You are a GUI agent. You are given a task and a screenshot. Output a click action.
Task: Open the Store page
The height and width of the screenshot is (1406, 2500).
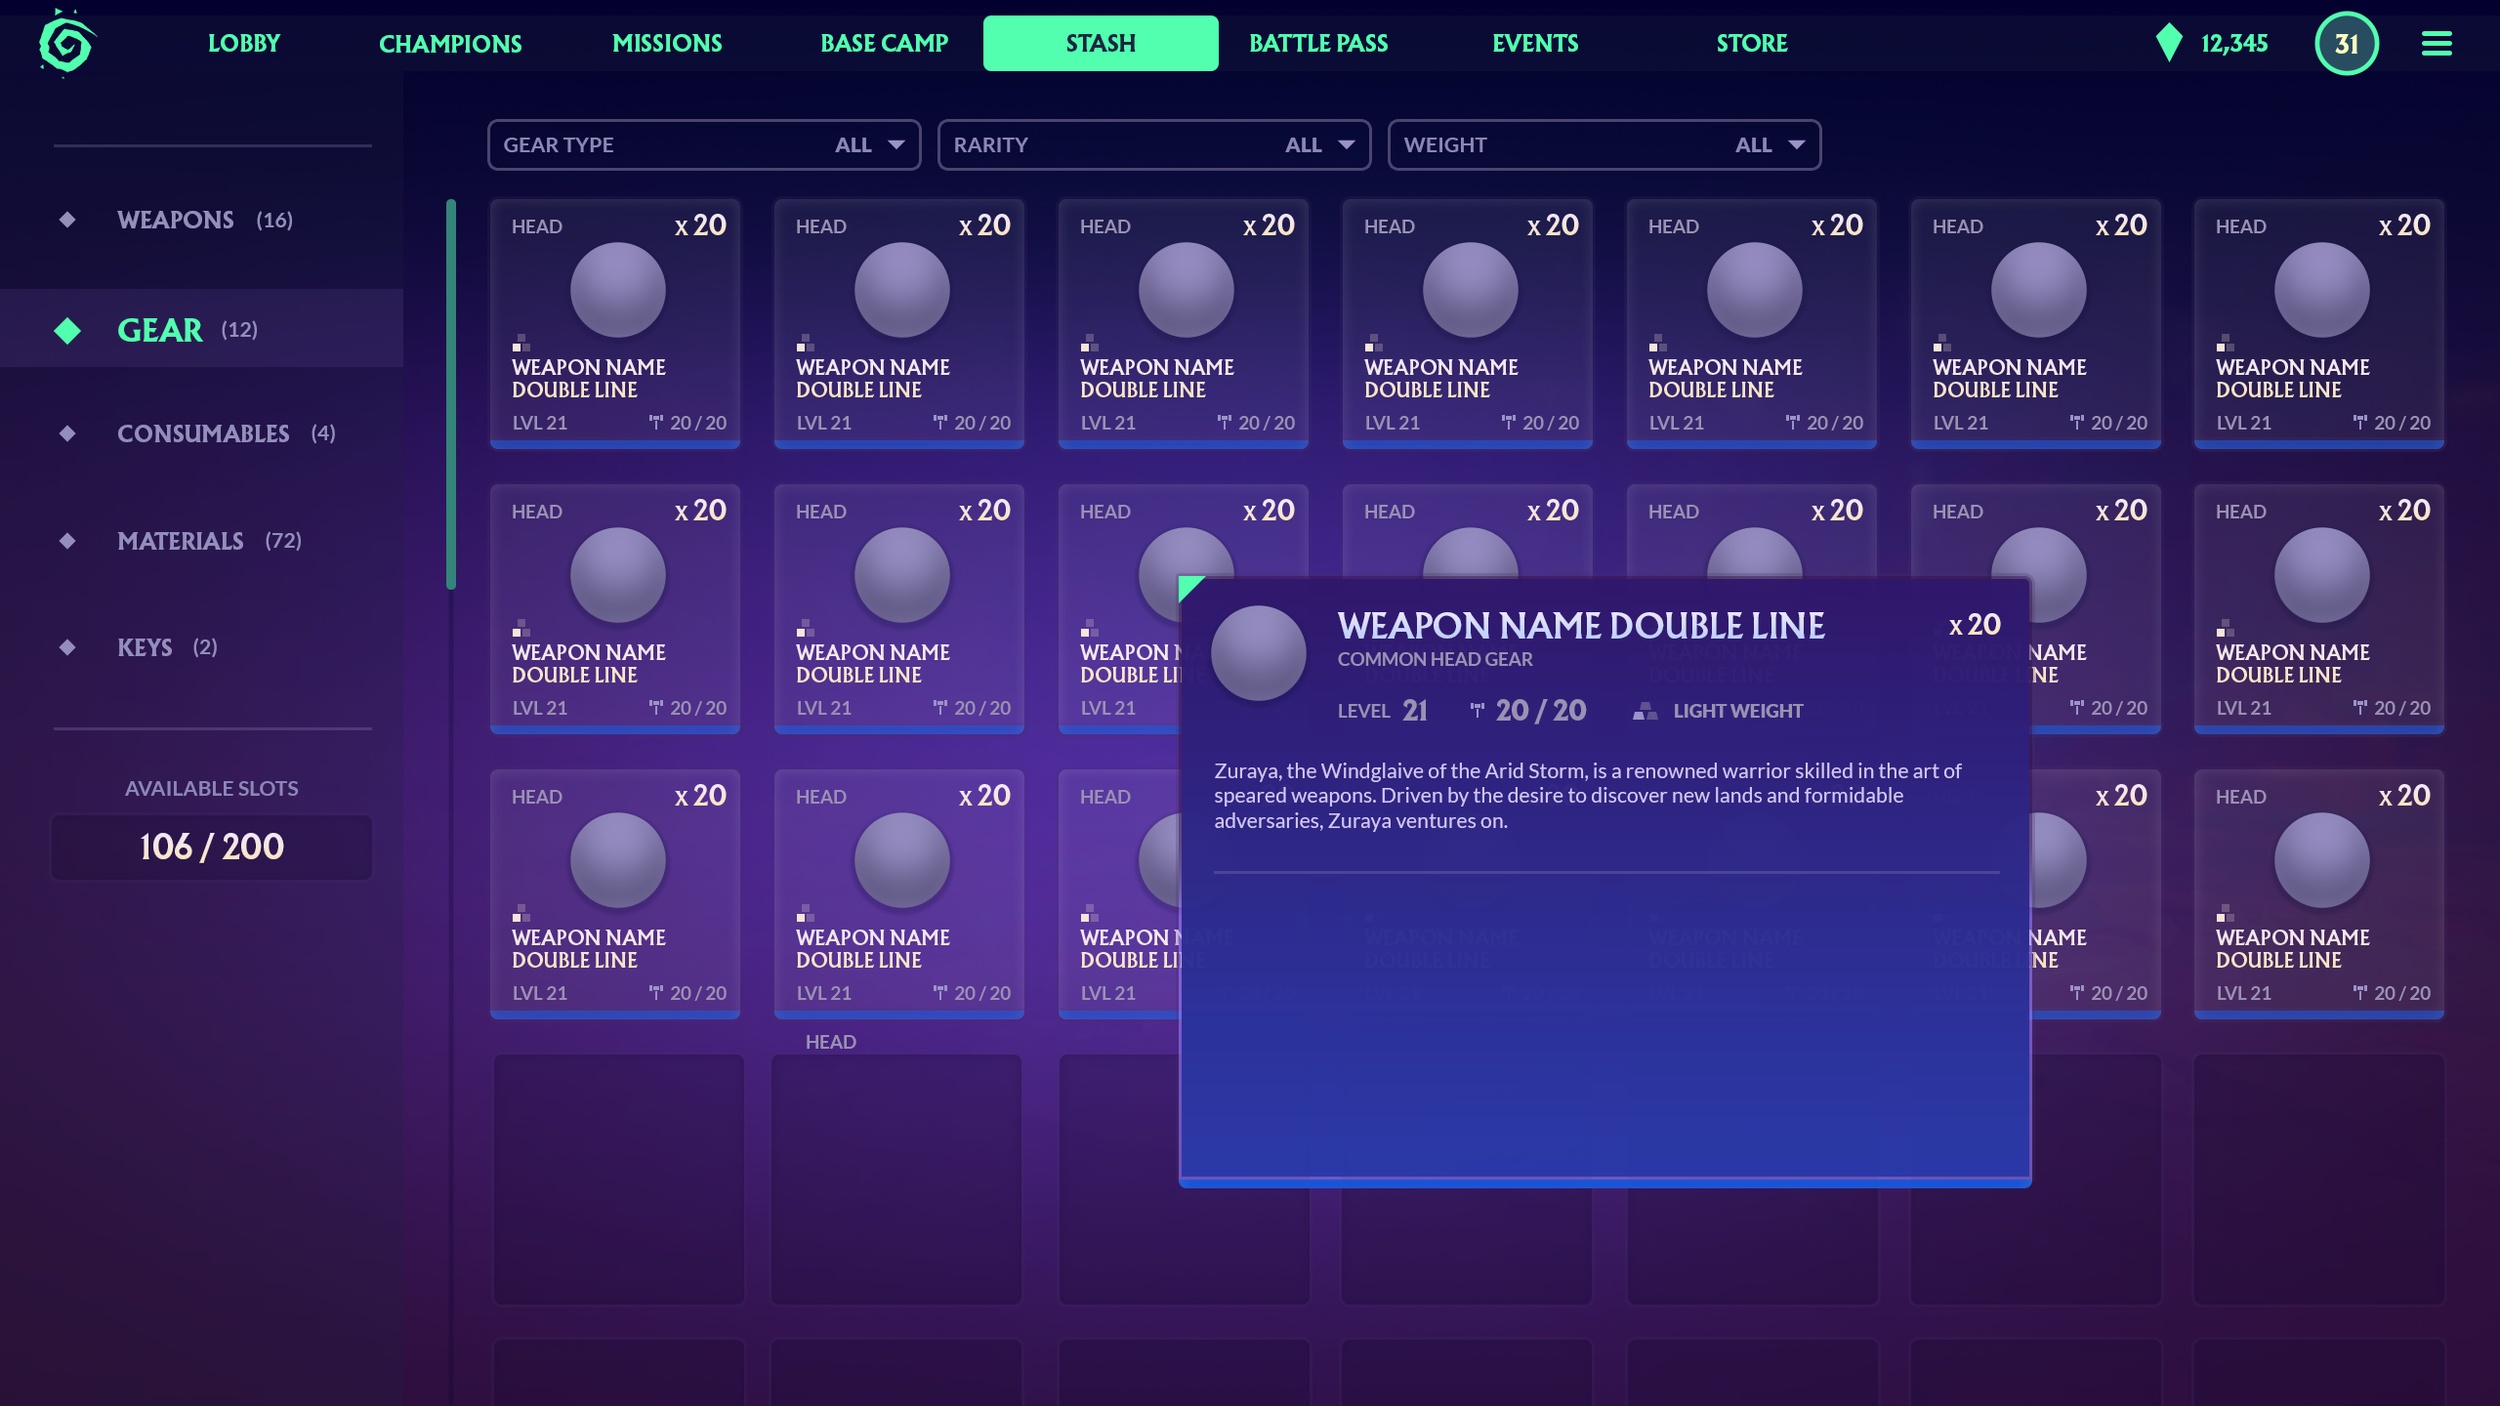pyautogui.click(x=1751, y=43)
